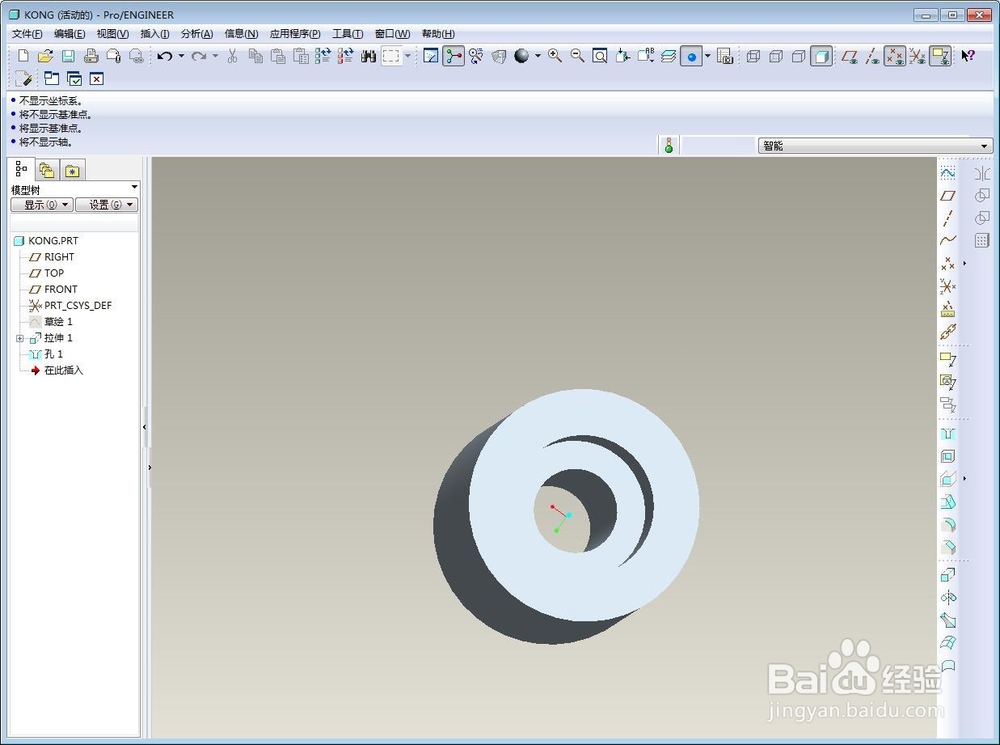Open the 插入(I) menu
This screenshot has height=745, width=1000.
pyautogui.click(x=155, y=34)
